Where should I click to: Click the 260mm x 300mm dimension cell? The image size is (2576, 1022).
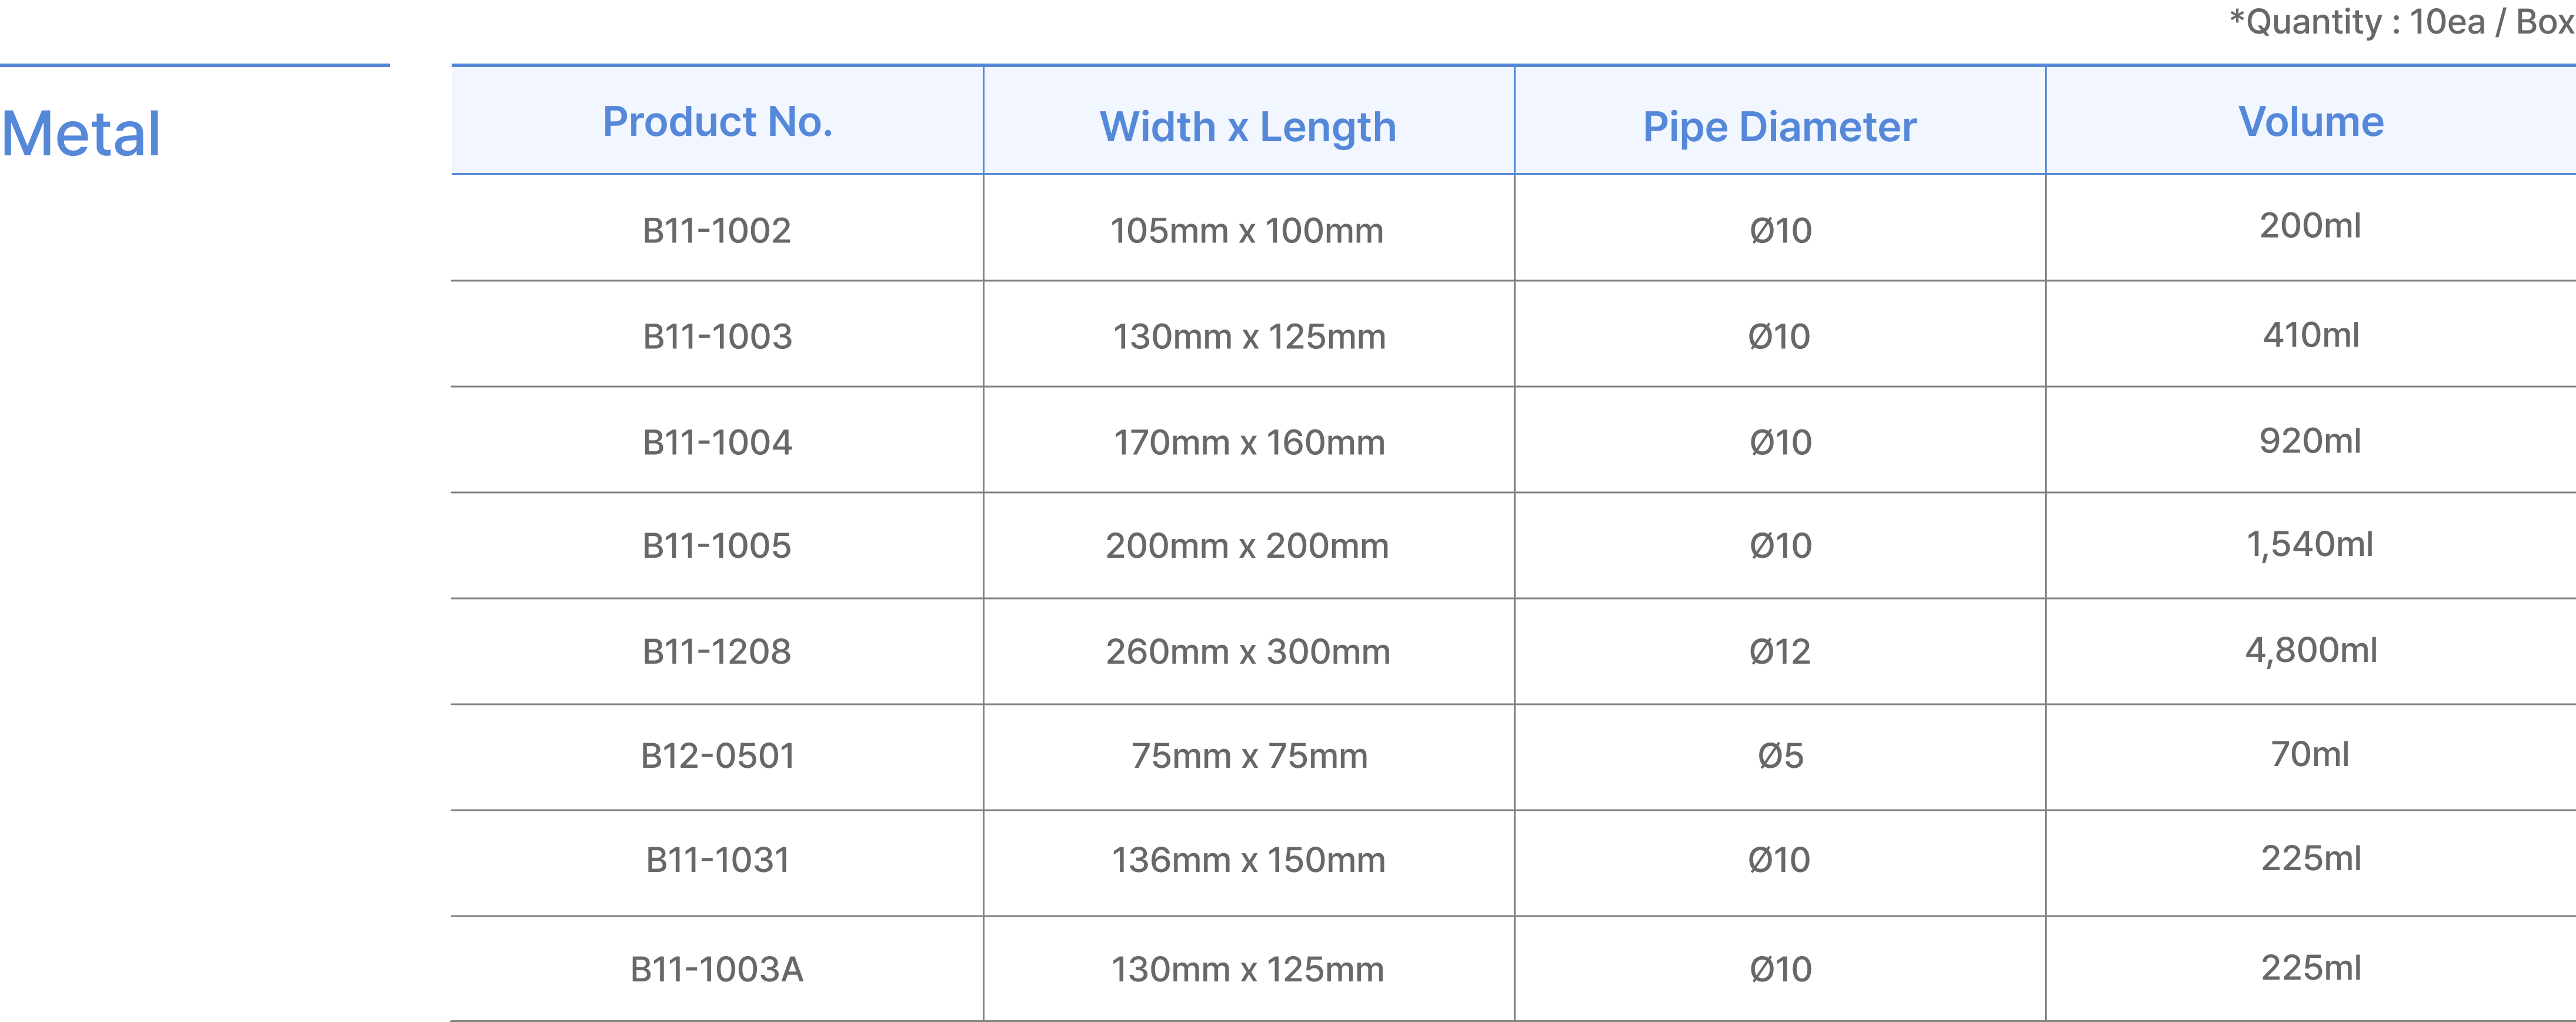tap(1247, 652)
